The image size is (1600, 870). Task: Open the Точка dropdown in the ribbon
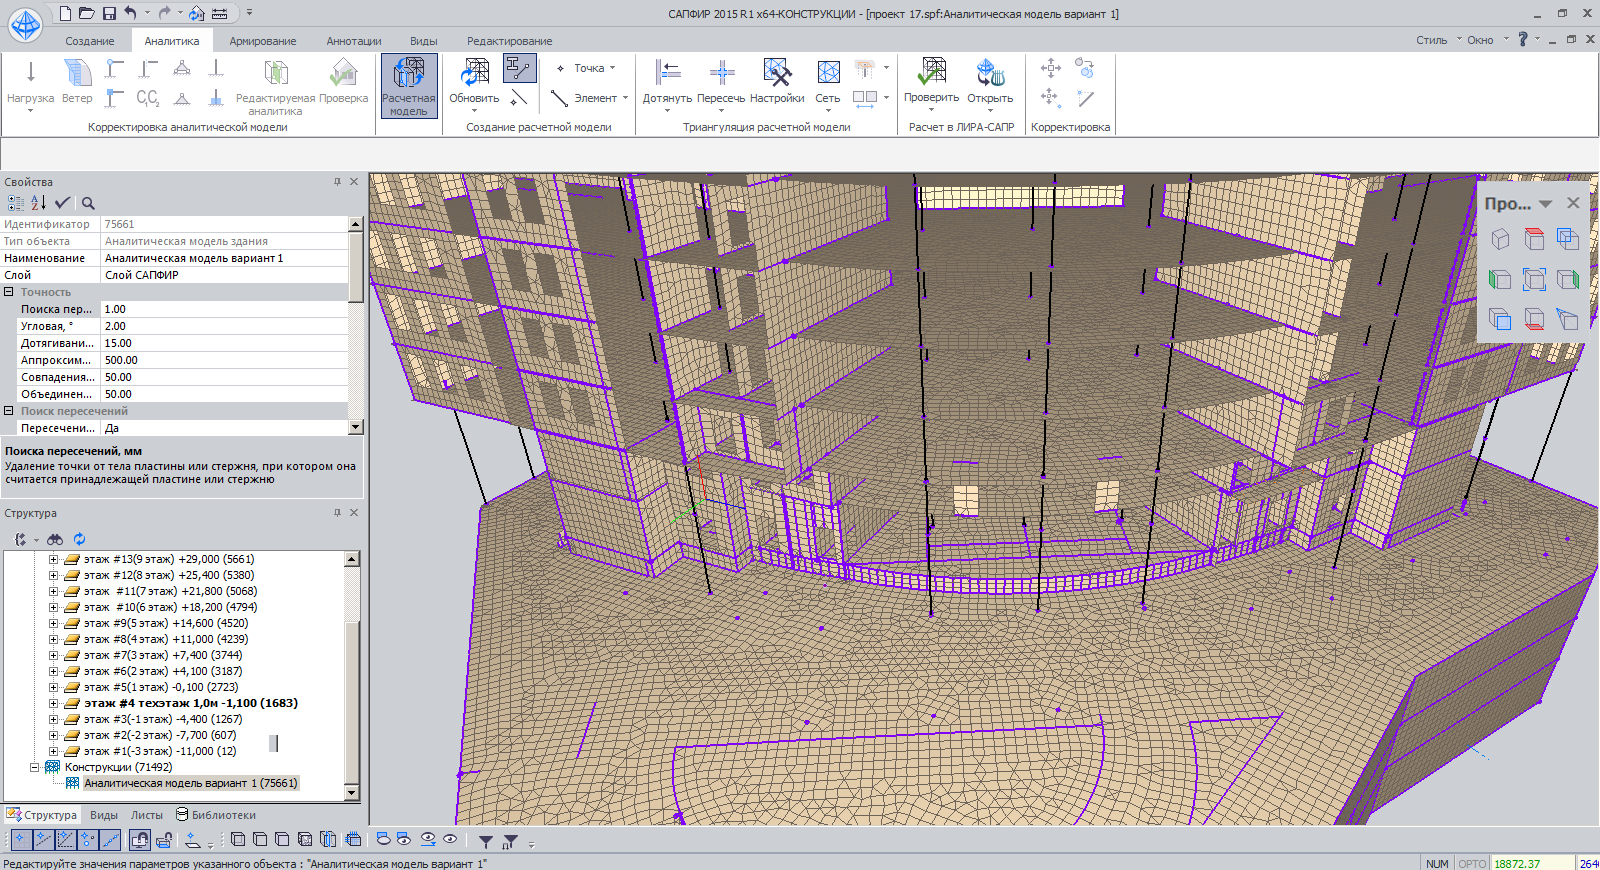coord(612,68)
